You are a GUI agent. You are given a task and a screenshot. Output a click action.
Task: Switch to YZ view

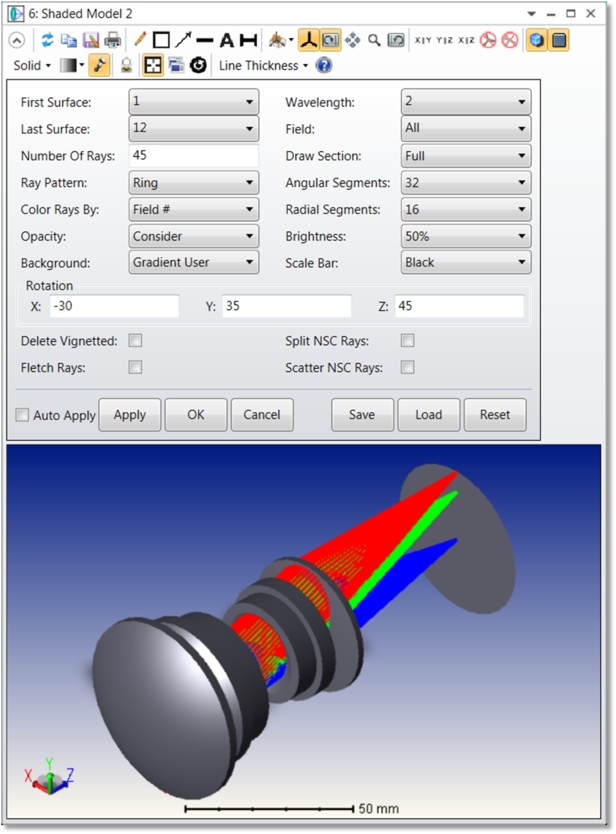445,40
